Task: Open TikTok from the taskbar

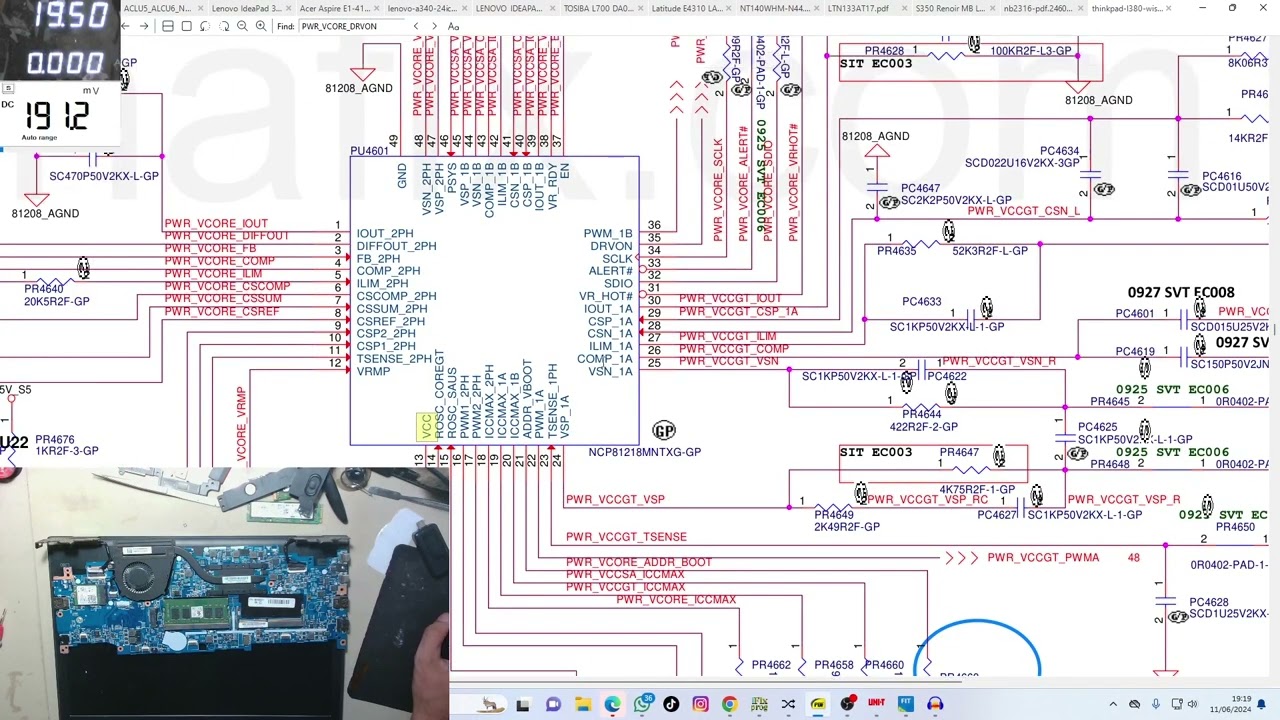Action: tap(671, 704)
